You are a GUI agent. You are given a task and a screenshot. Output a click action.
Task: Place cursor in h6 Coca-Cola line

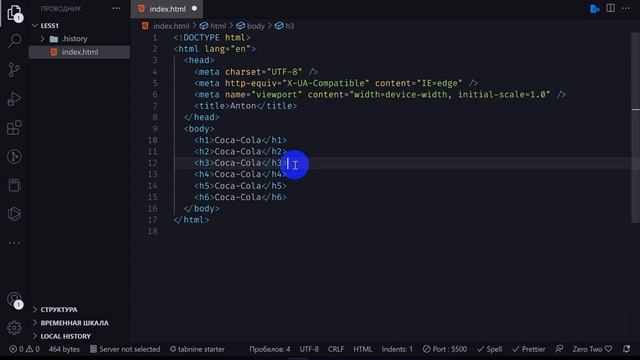click(240, 198)
